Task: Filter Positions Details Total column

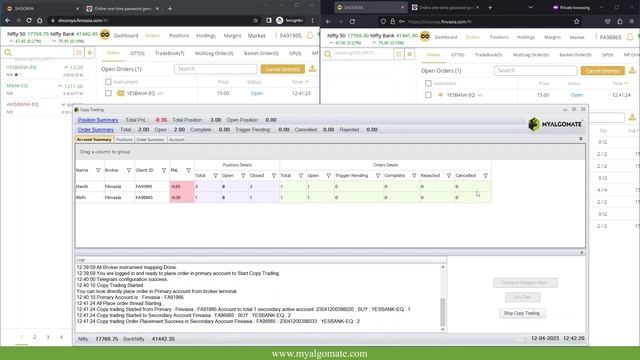Action: [216, 176]
